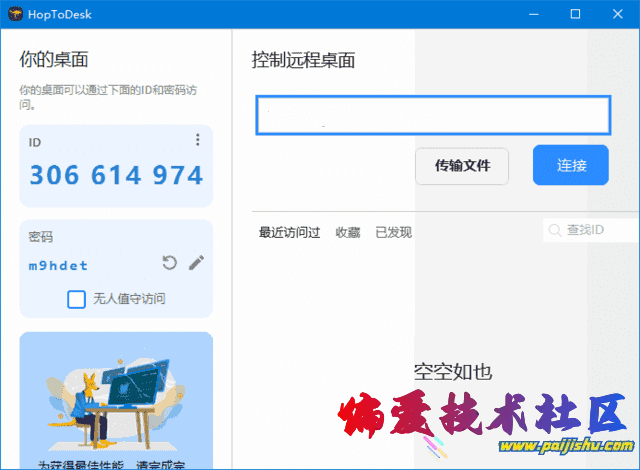Screen dimensions: 640x470
Task: Click the 传输文件 button
Action: [x=462, y=166]
